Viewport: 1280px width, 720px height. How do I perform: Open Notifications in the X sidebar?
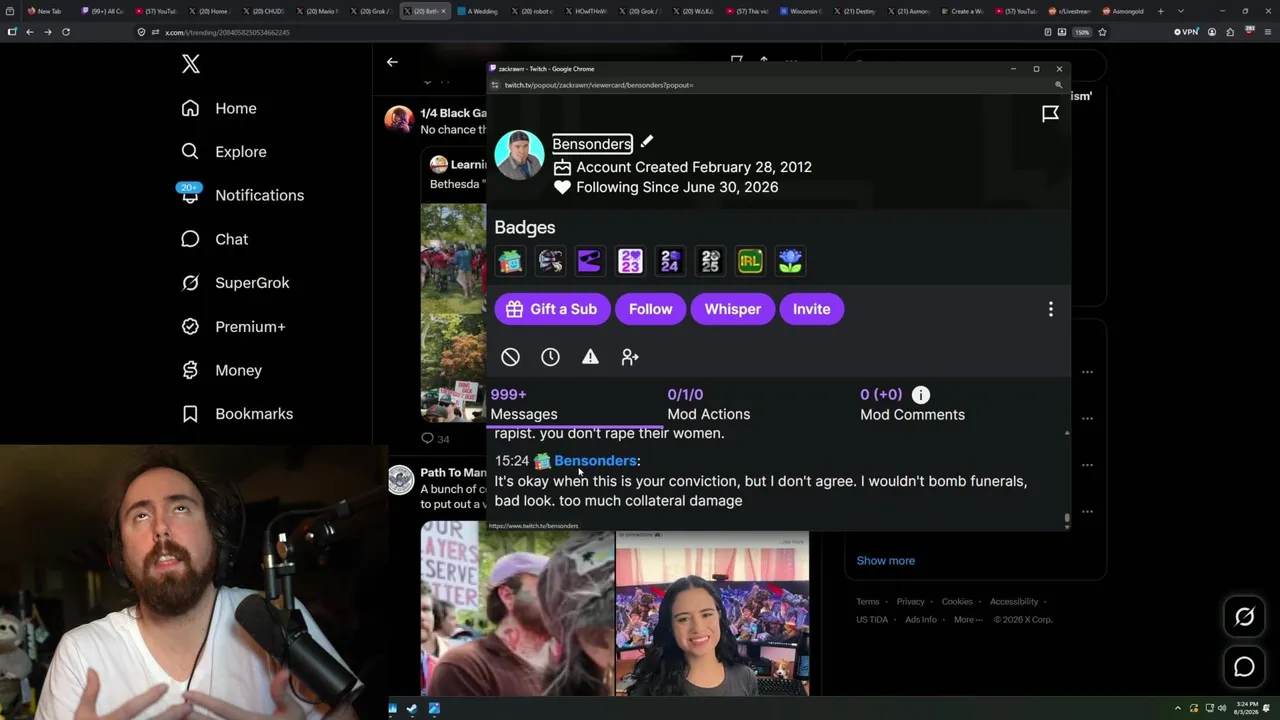click(242, 195)
